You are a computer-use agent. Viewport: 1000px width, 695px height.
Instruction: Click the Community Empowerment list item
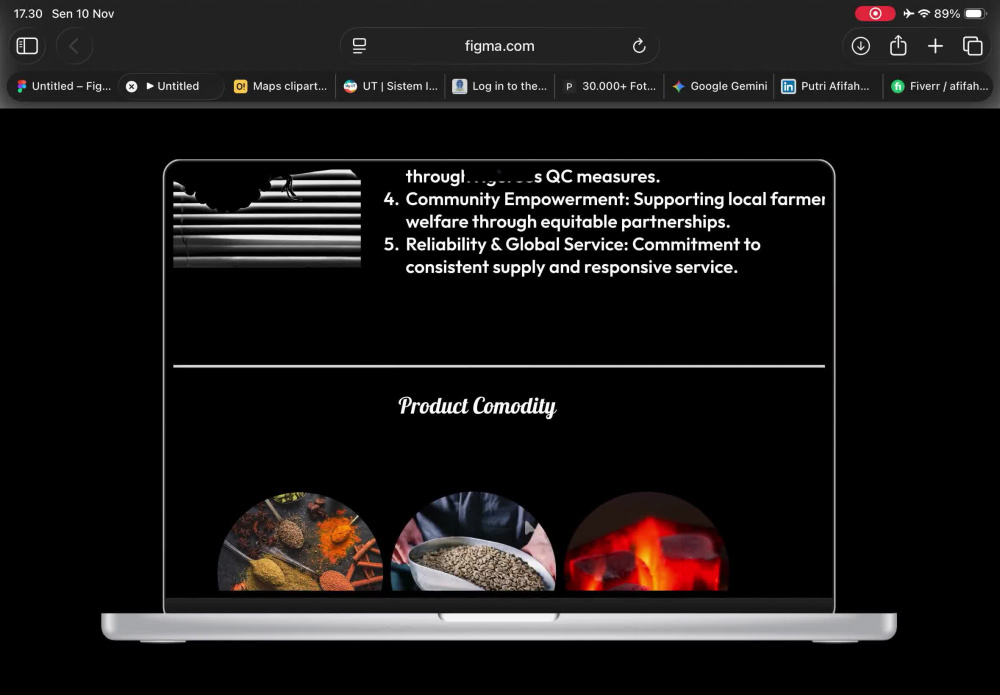(603, 210)
